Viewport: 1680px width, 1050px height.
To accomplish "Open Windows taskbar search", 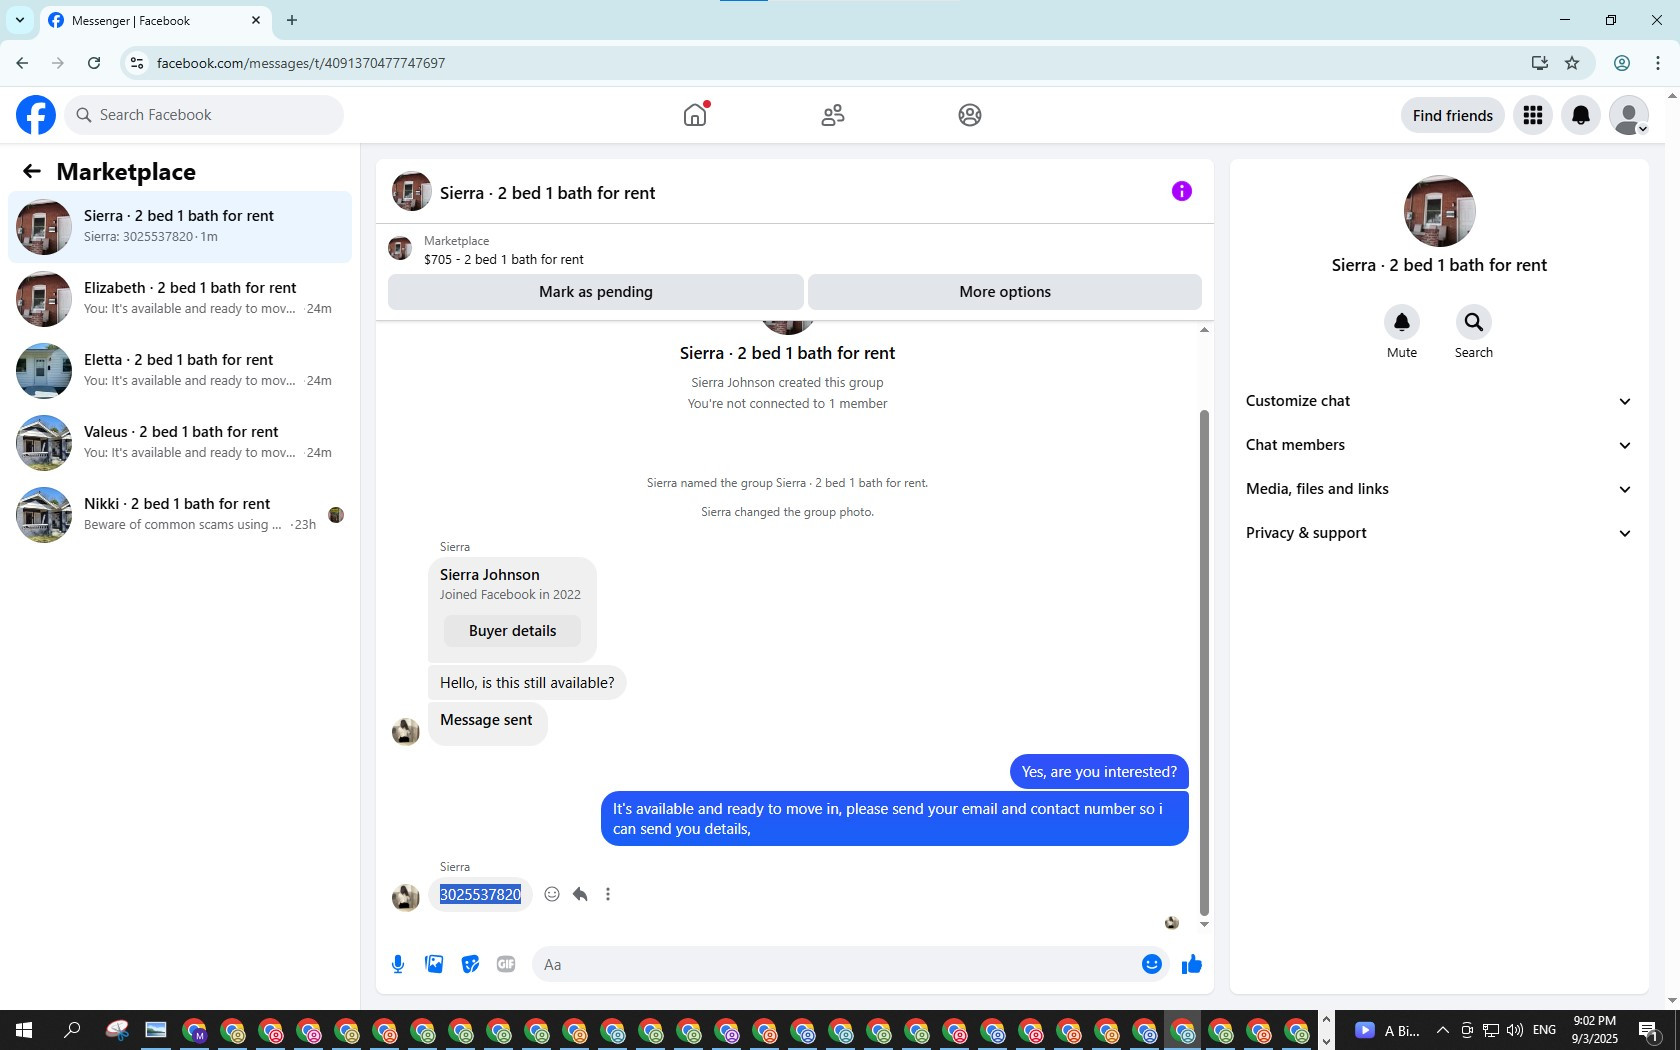I will [x=72, y=1030].
